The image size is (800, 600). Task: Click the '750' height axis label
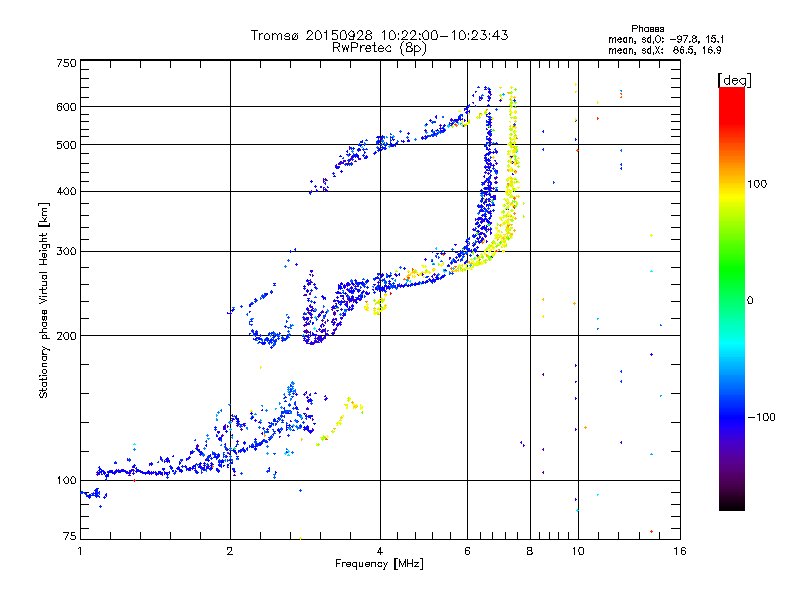pyautogui.click(x=66, y=63)
